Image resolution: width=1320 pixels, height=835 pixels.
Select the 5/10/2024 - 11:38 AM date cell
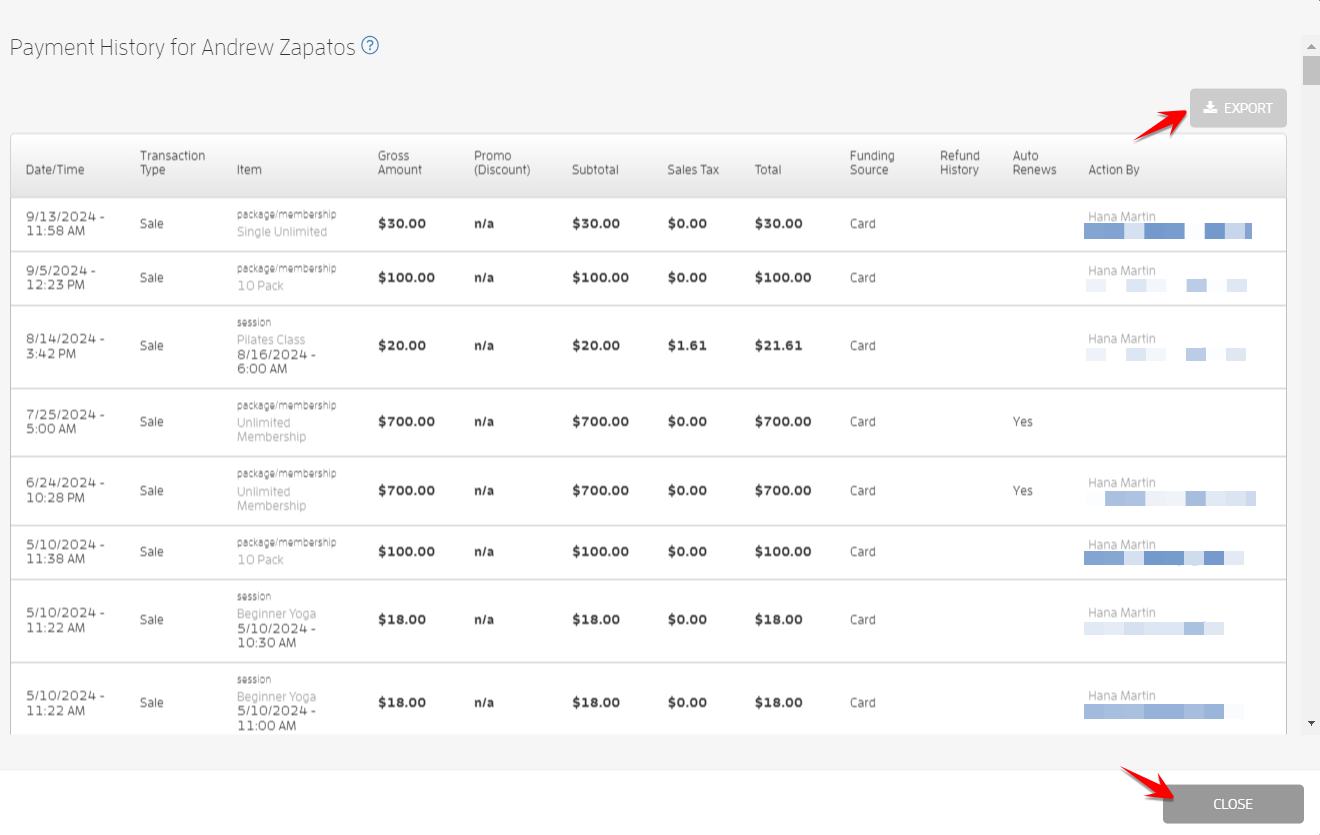[x=65, y=552]
